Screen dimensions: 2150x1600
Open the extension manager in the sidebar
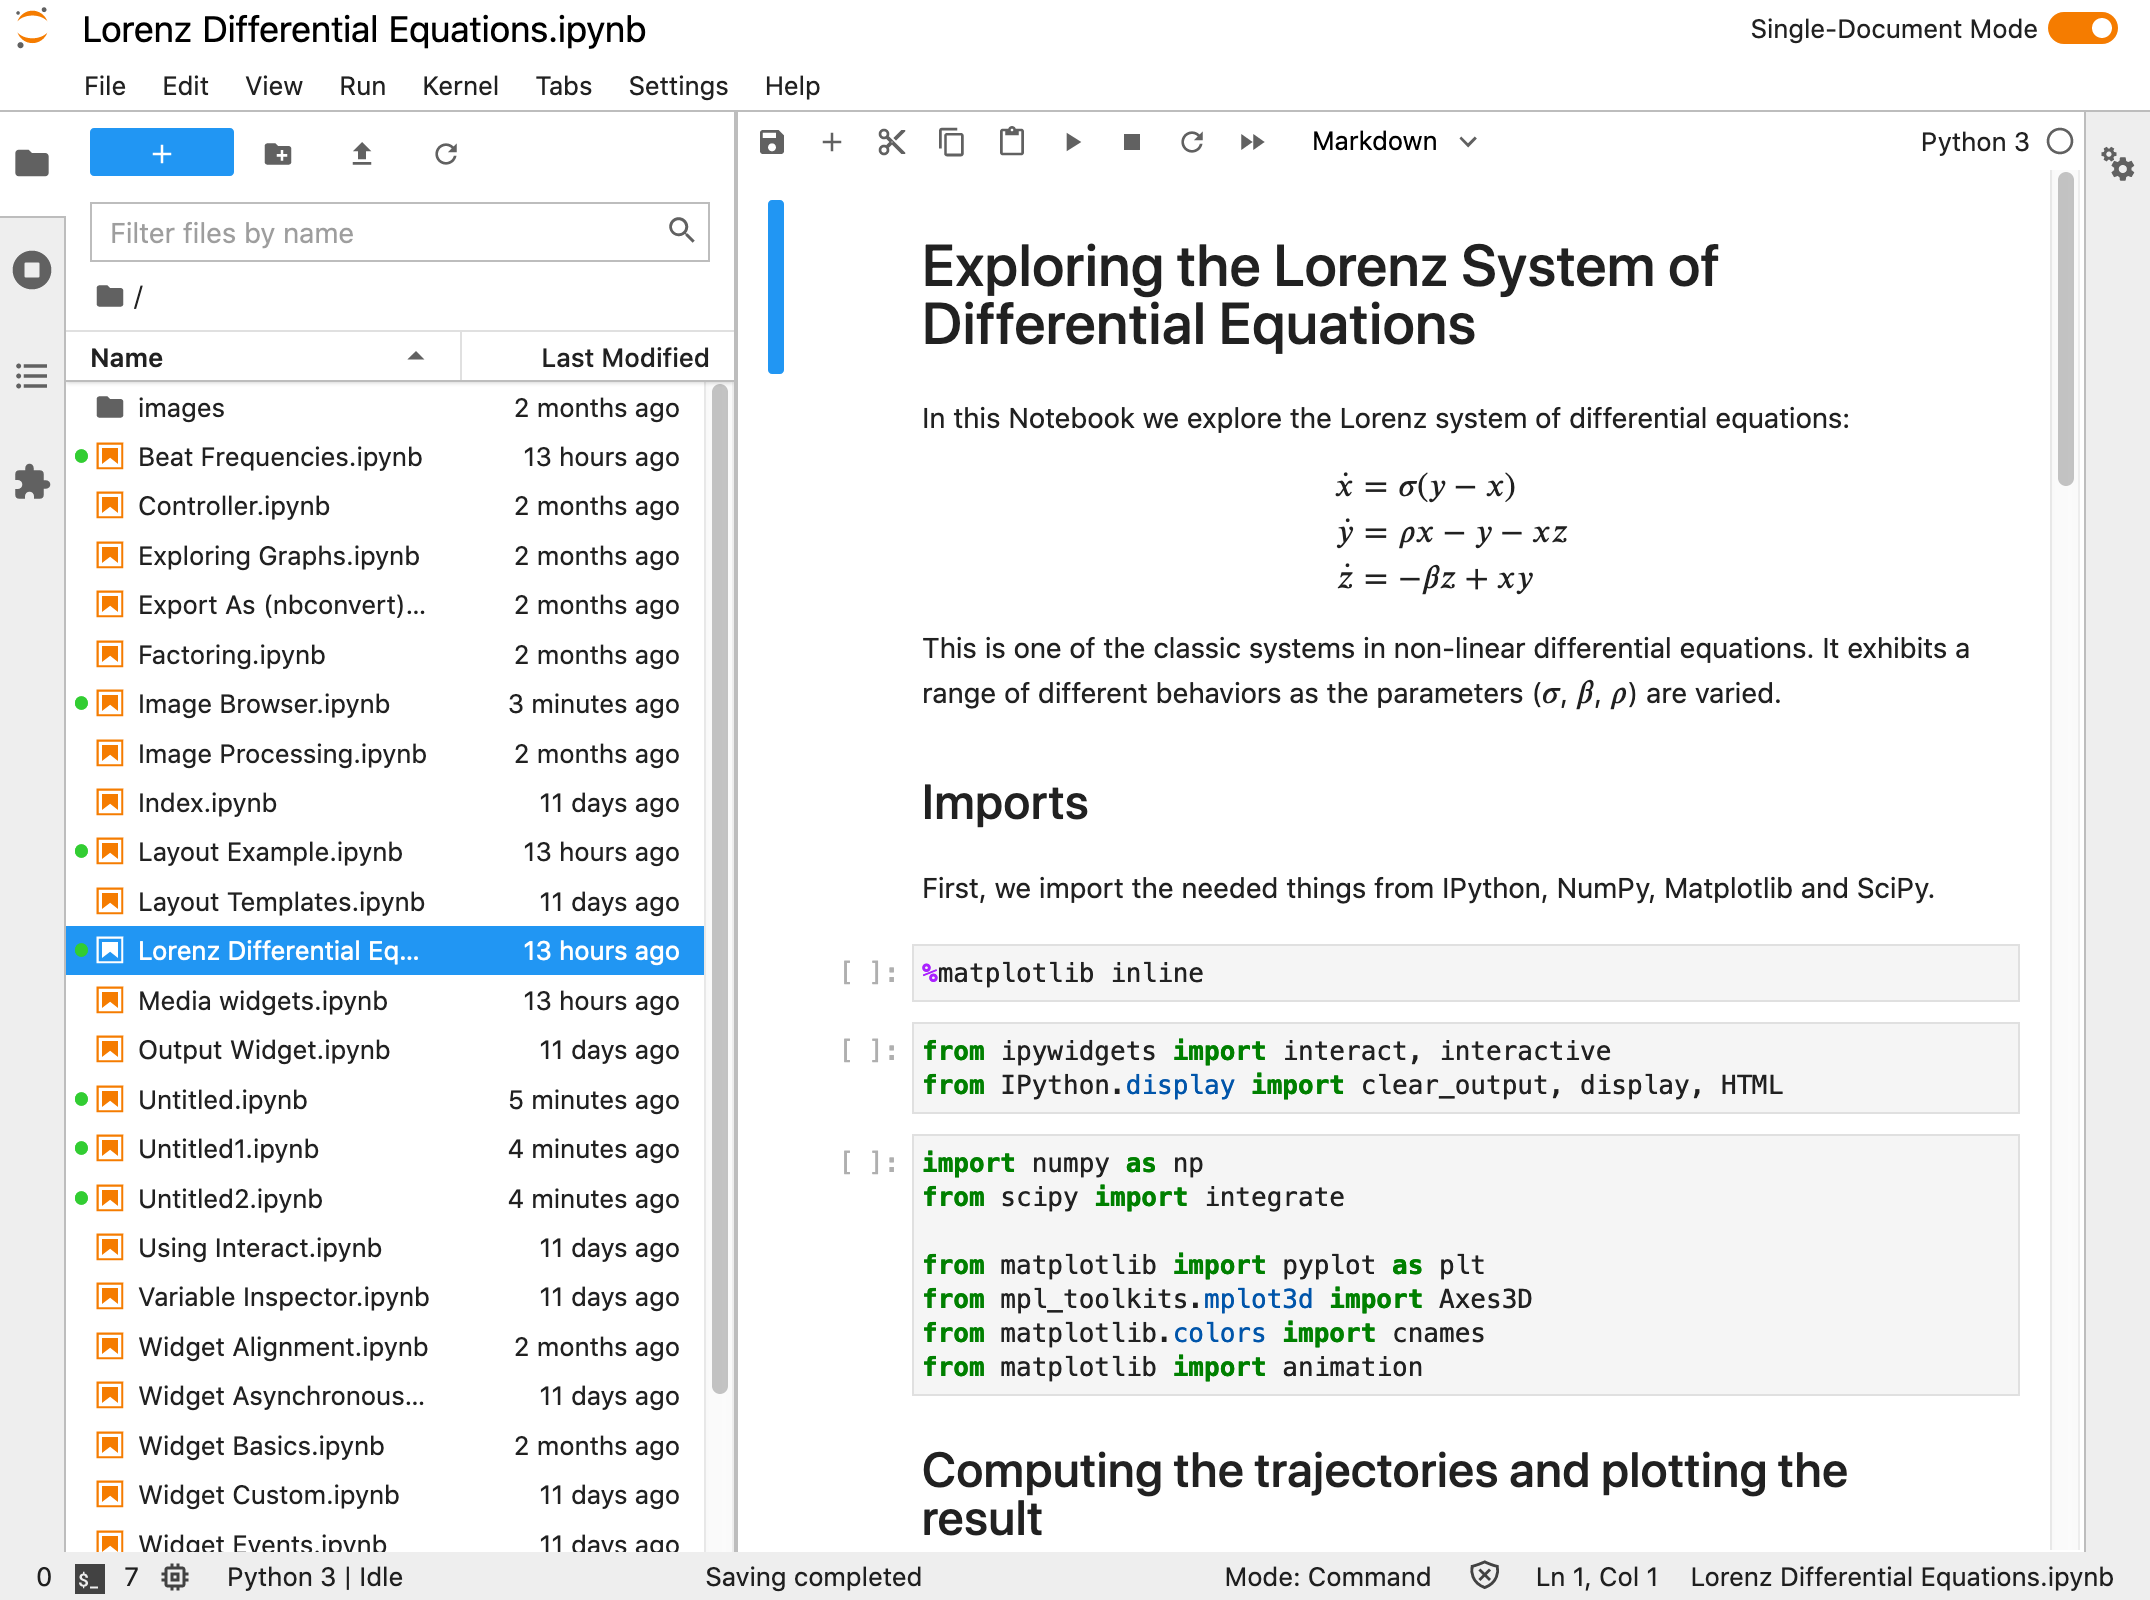tap(32, 482)
